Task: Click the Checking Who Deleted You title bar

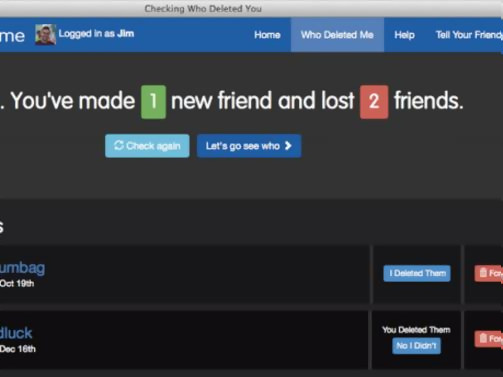Action: 203,8
